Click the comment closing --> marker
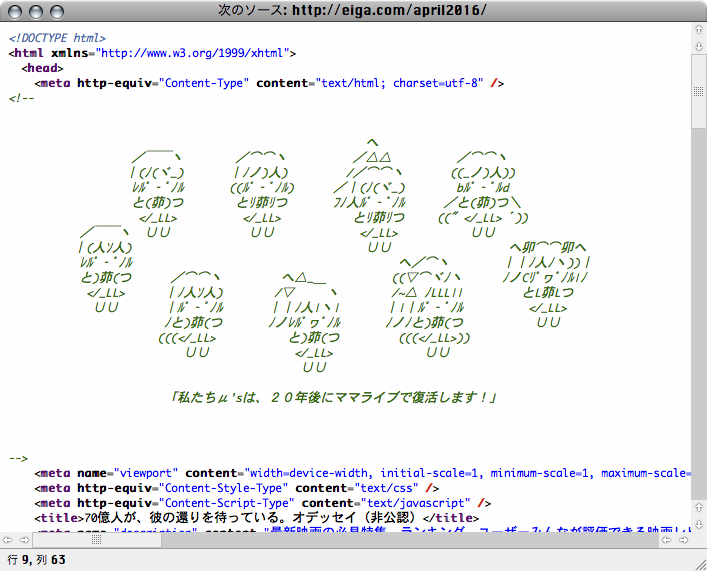This screenshot has width=707, height=571. (x=18, y=458)
